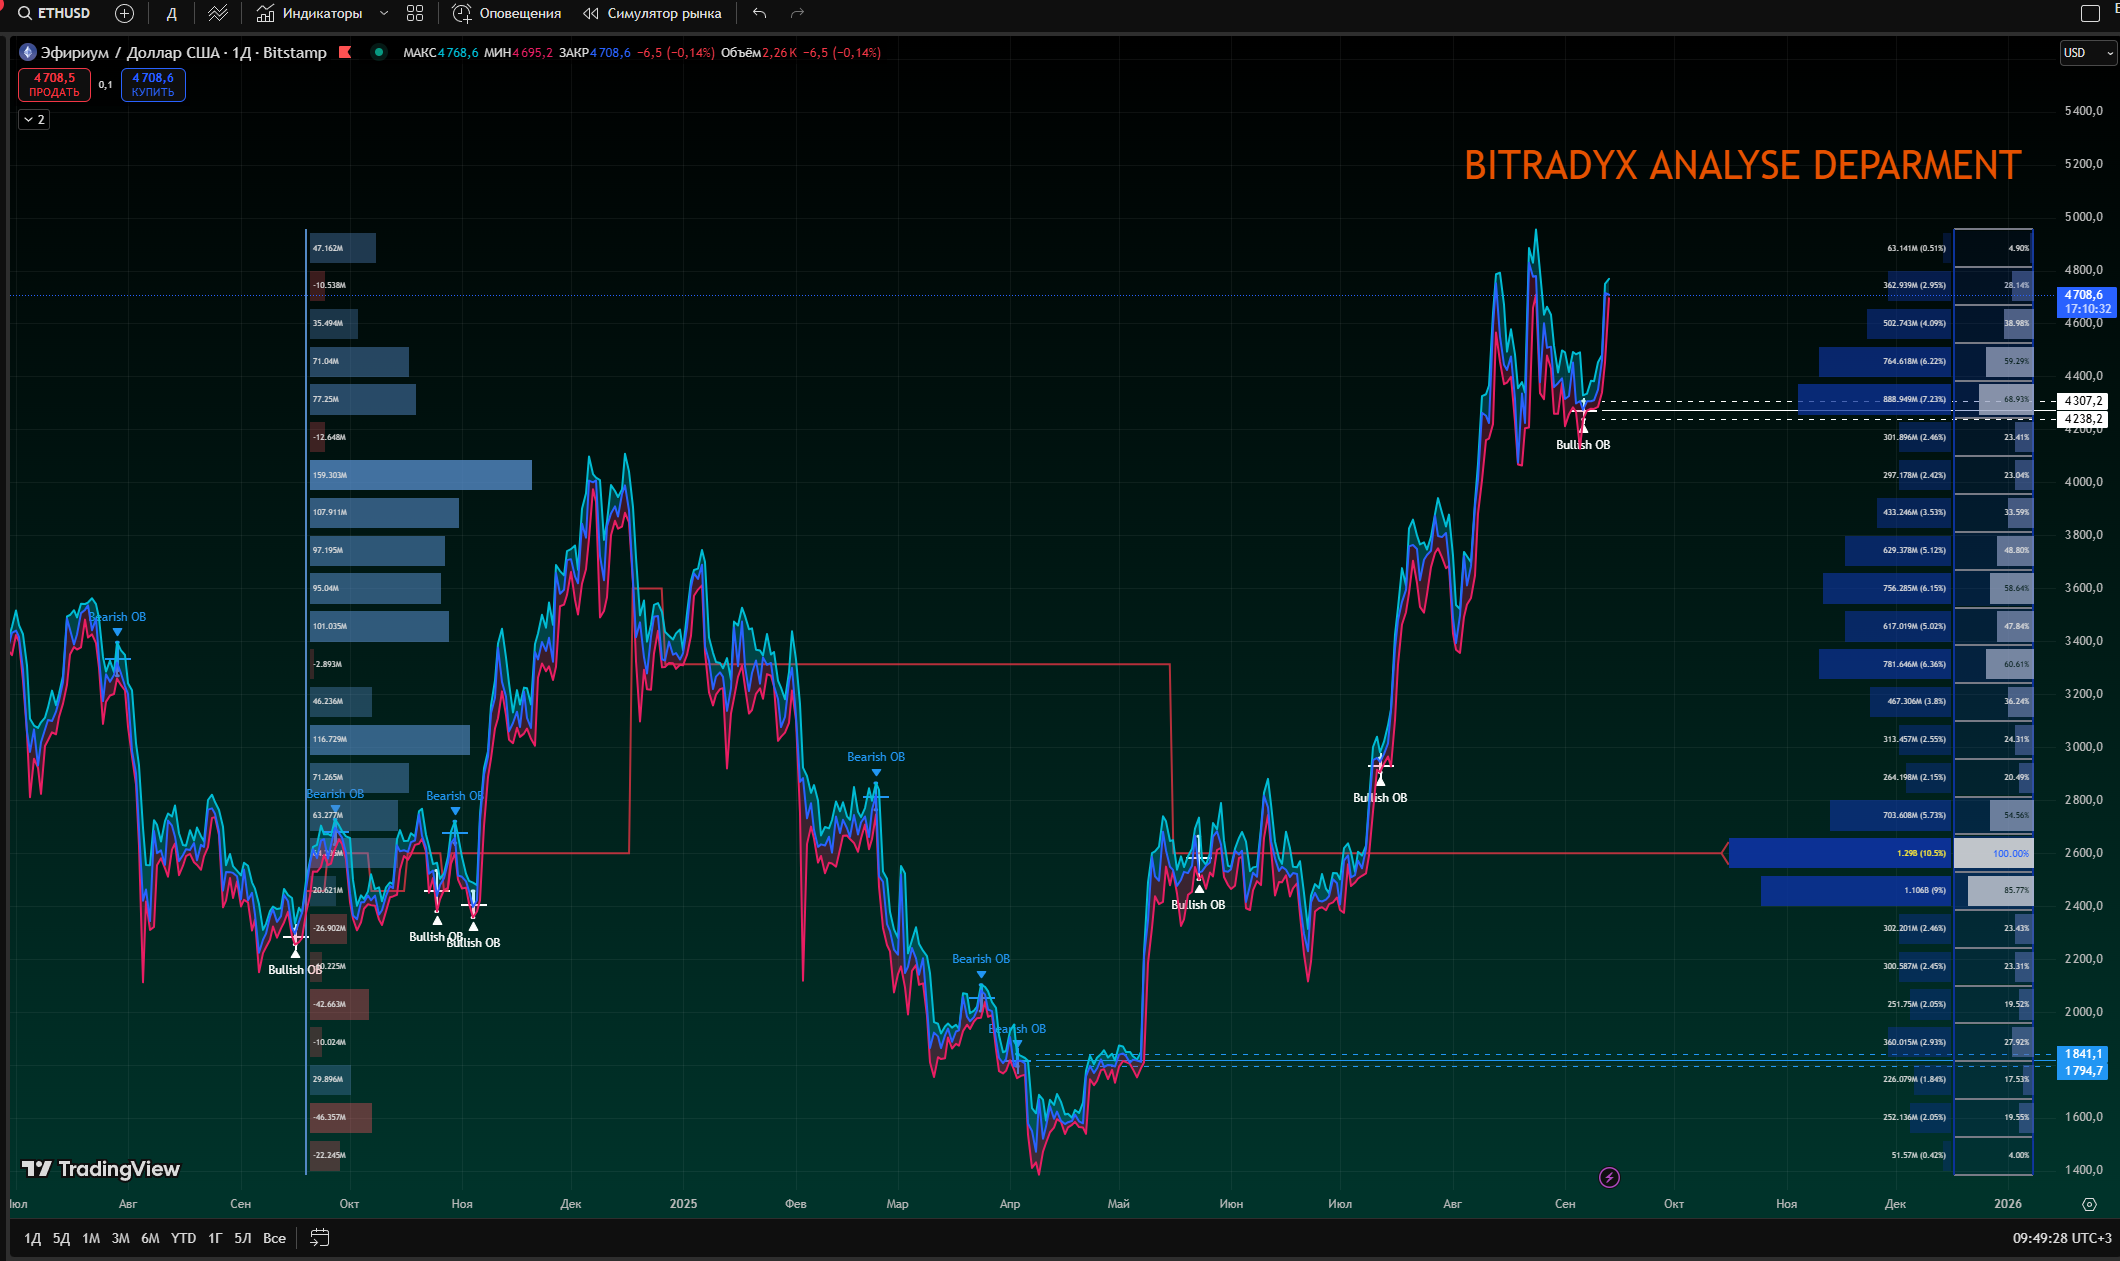Select the 1Г one-year range
This screenshot has width=2120, height=1261.
(x=215, y=1238)
